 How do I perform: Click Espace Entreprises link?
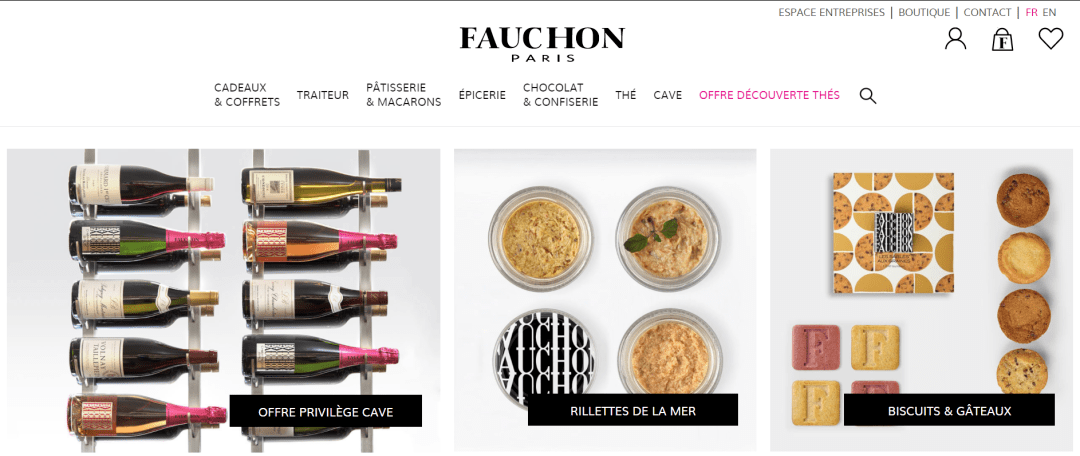pyautogui.click(x=831, y=12)
